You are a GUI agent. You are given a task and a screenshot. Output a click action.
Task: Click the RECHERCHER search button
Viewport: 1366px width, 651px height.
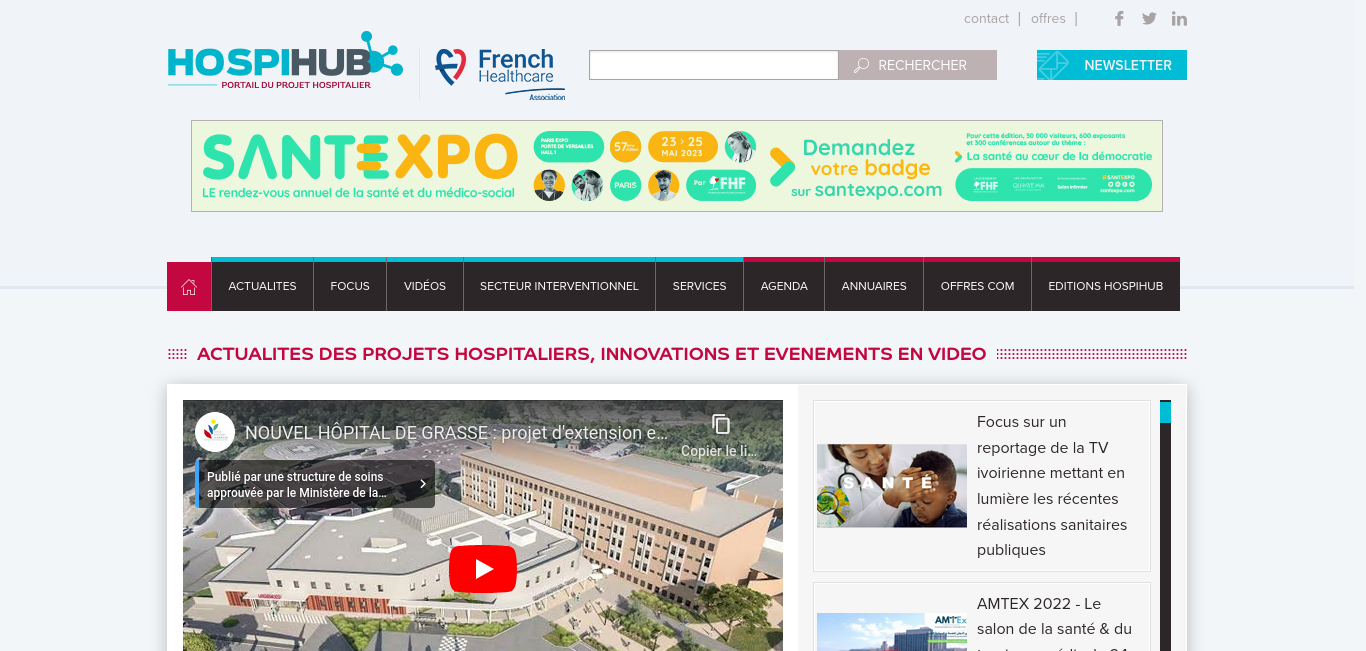tap(917, 65)
